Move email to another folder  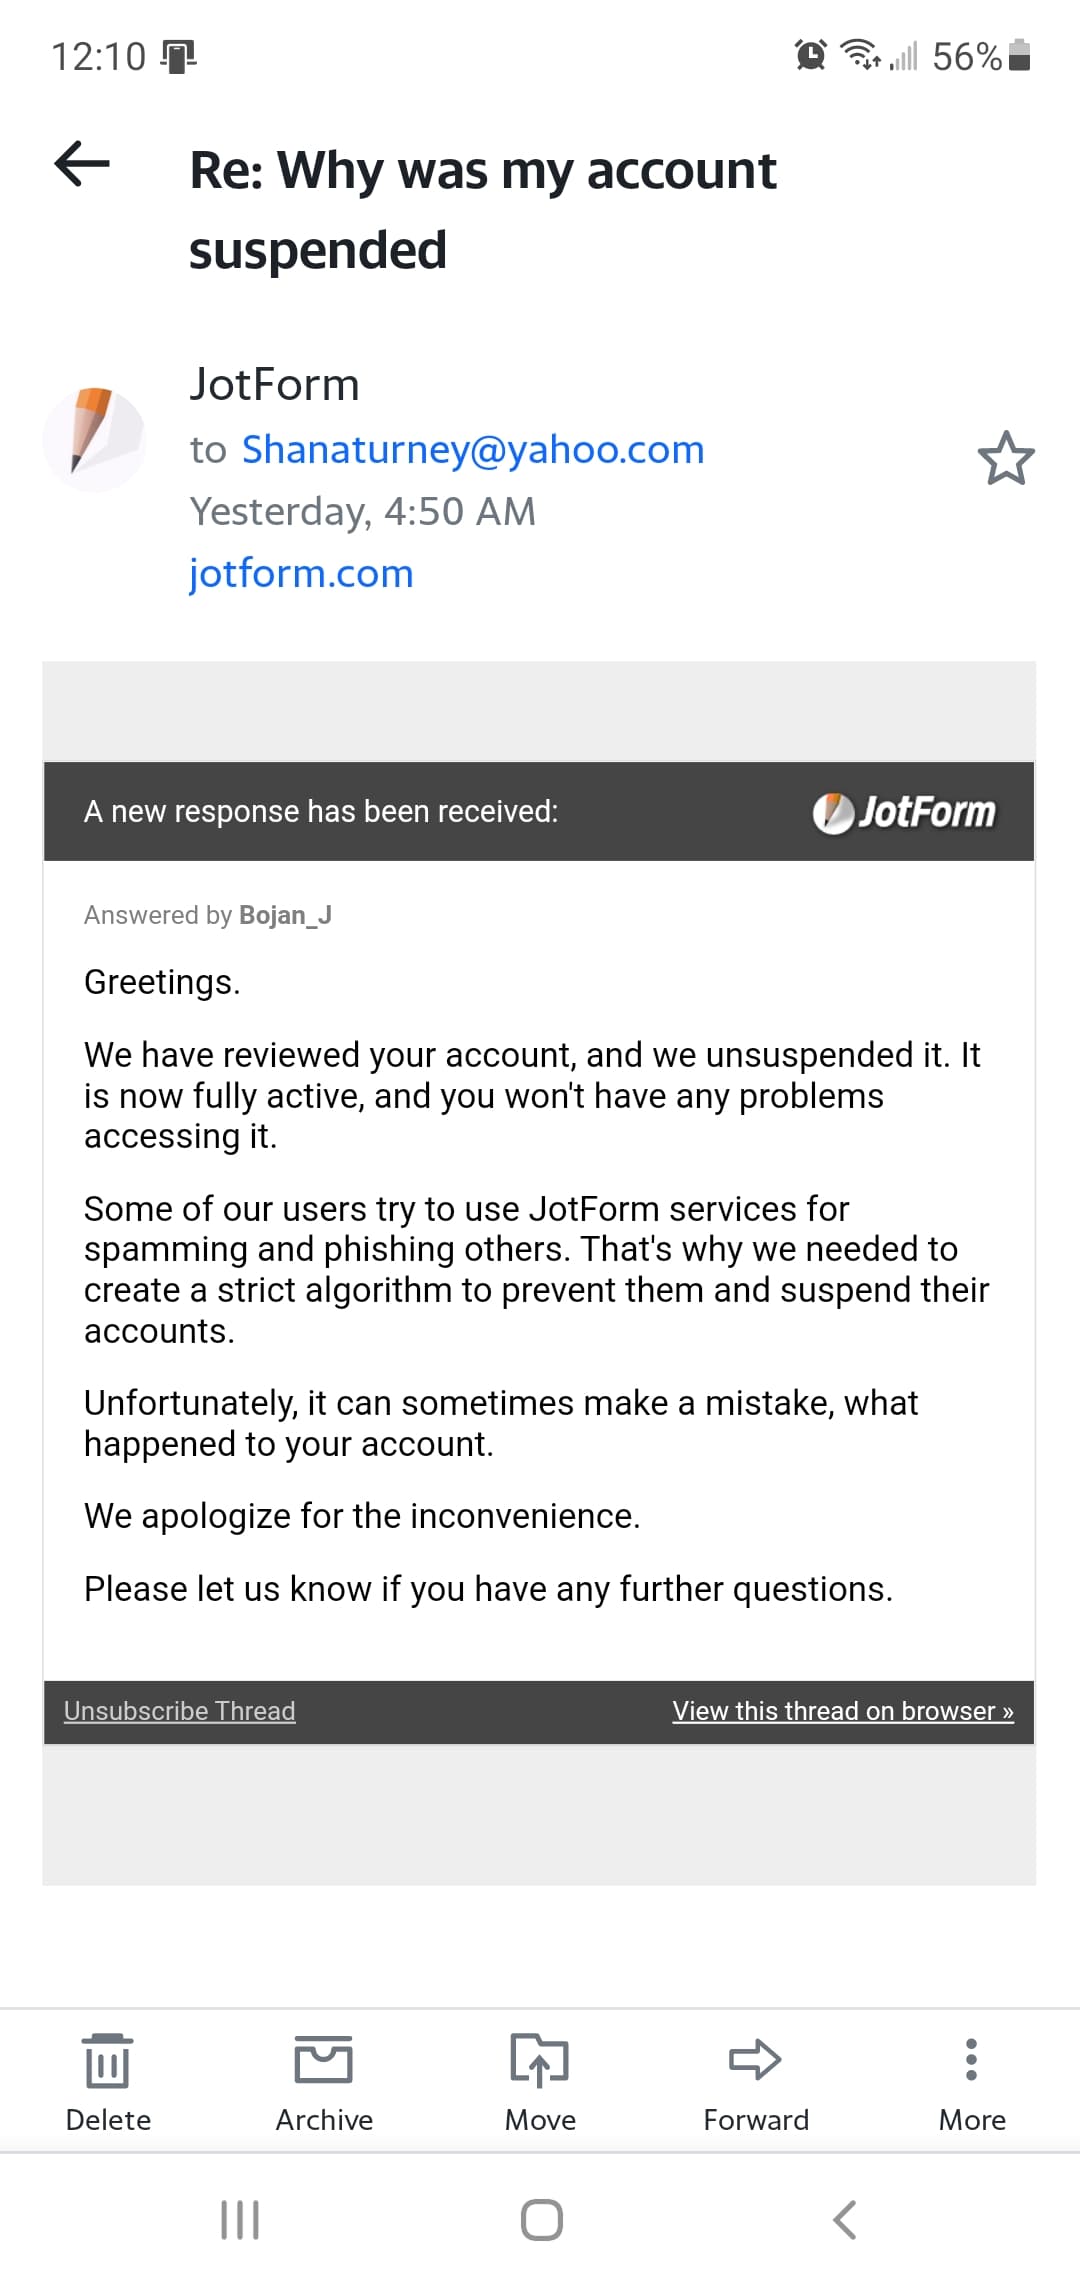tap(540, 2078)
